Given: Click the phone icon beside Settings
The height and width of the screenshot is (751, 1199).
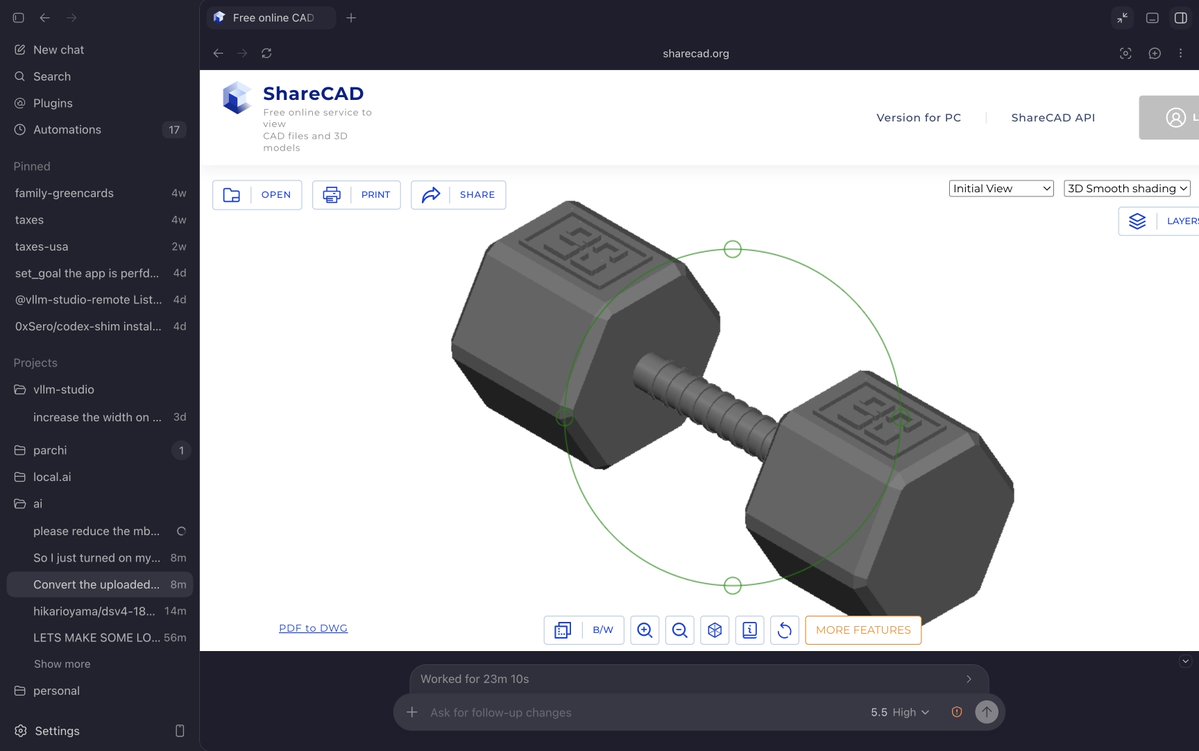Looking at the screenshot, I should [180, 731].
